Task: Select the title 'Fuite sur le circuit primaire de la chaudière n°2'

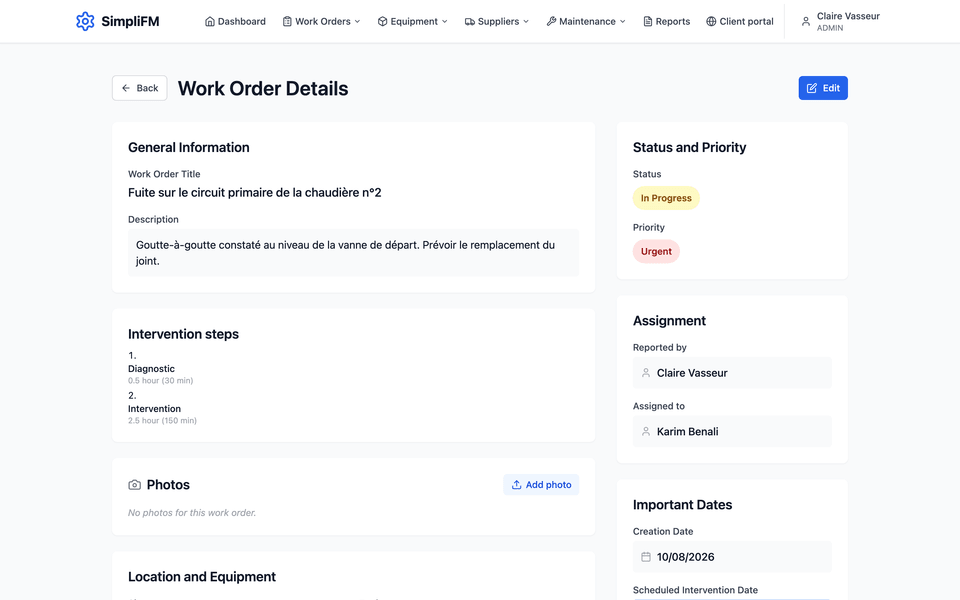Action: pyautogui.click(x=255, y=193)
